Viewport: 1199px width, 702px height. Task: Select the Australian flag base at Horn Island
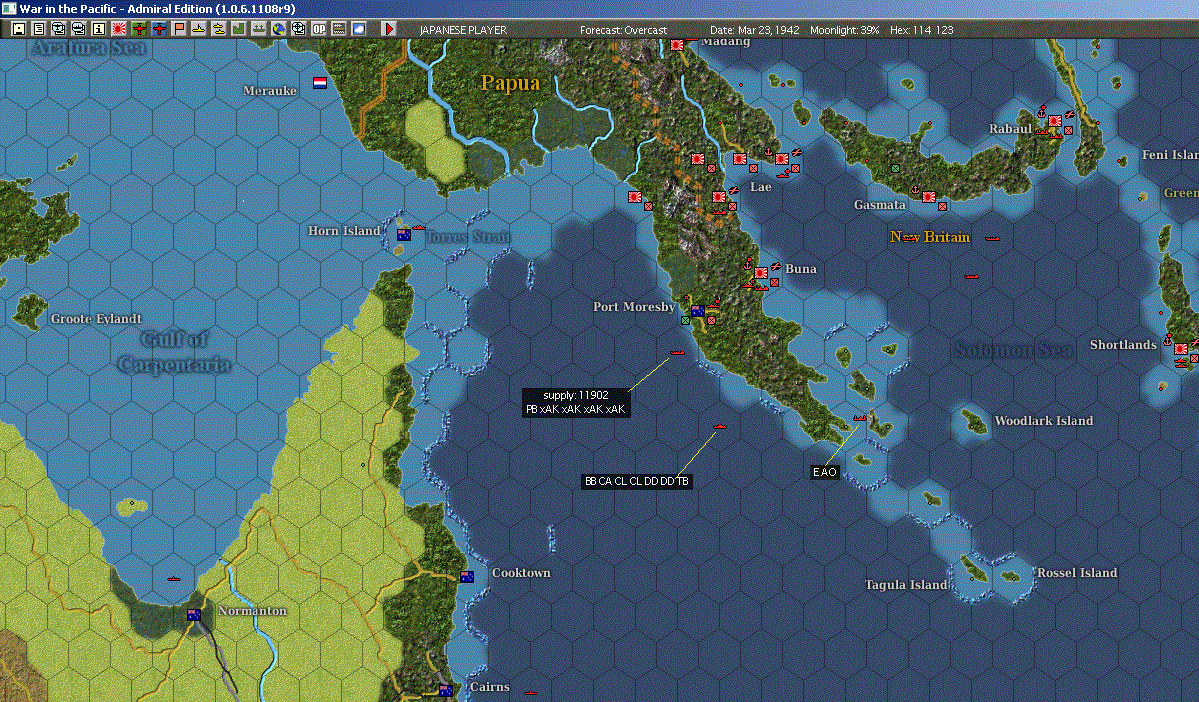click(x=404, y=235)
